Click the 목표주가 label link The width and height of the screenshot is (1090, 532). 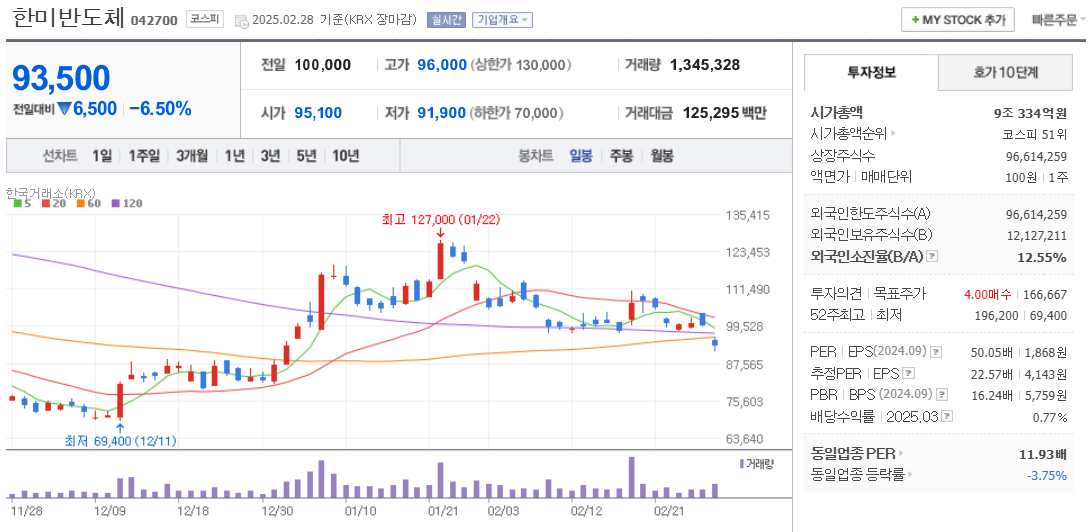[900, 294]
